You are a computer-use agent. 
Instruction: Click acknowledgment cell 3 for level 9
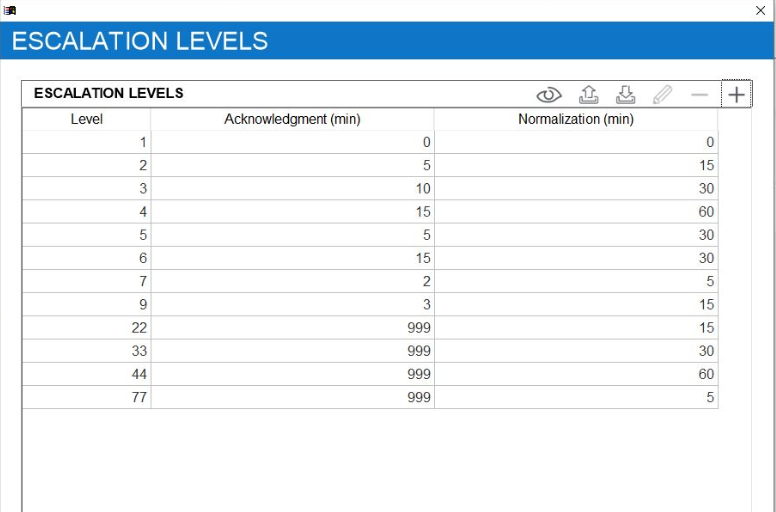click(x=292, y=305)
